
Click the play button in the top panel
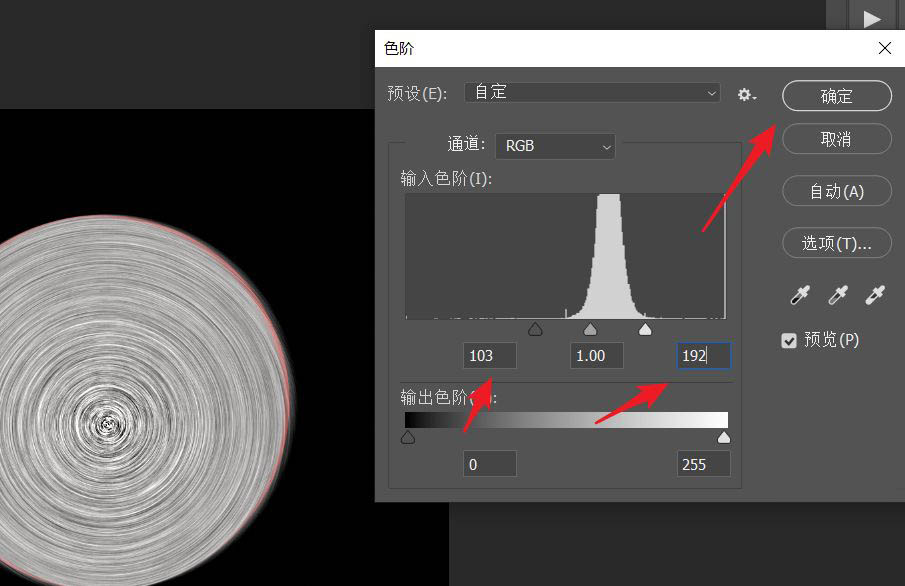click(x=872, y=18)
